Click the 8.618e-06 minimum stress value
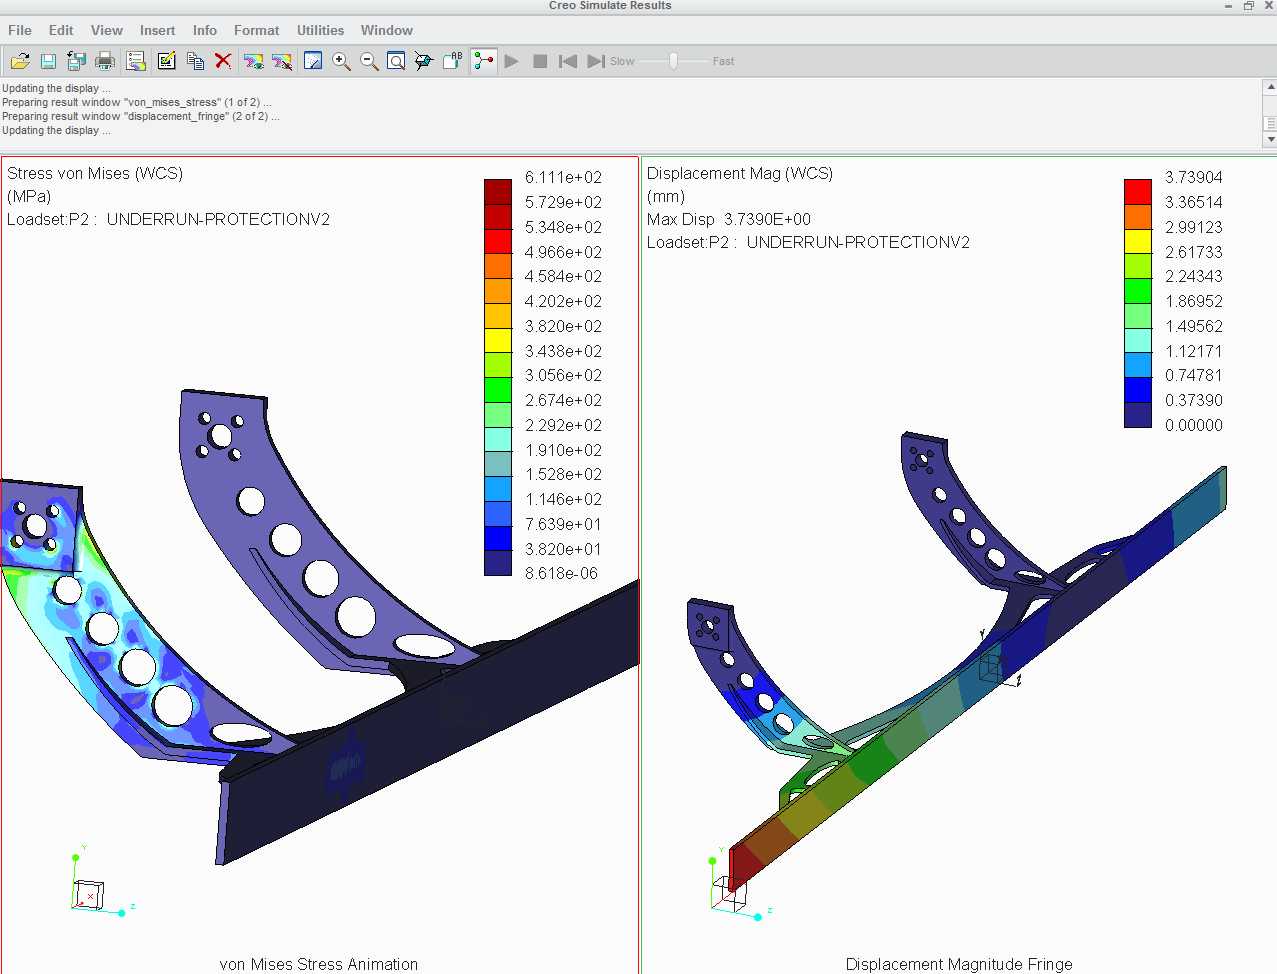The width and height of the screenshot is (1277, 974). (x=562, y=573)
